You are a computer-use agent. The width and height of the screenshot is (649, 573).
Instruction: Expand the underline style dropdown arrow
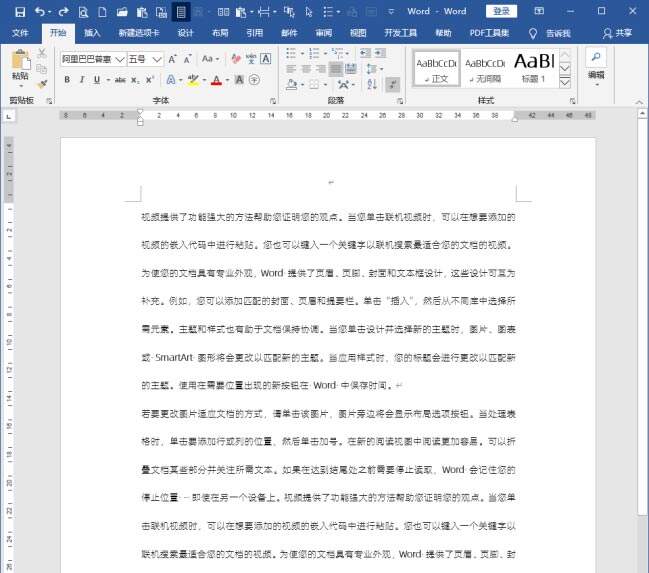pyautogui.click(x=108, y=80)
